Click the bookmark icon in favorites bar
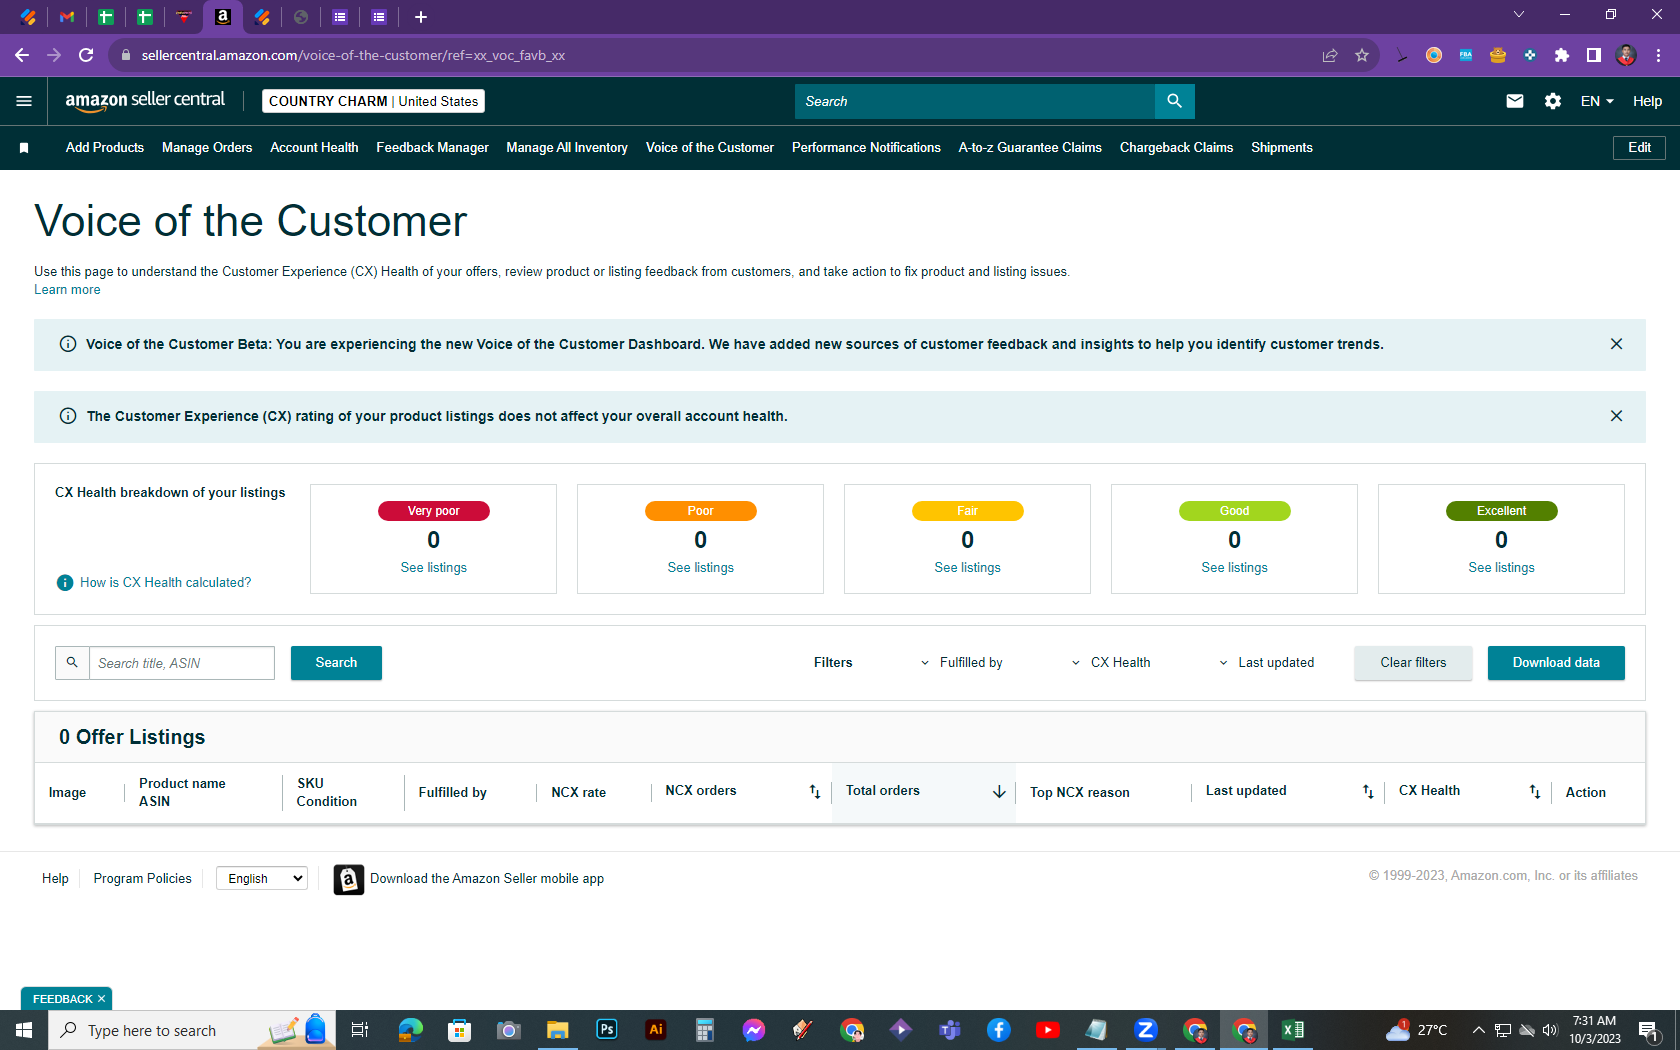1680x1050 pixels. [24, 148]
